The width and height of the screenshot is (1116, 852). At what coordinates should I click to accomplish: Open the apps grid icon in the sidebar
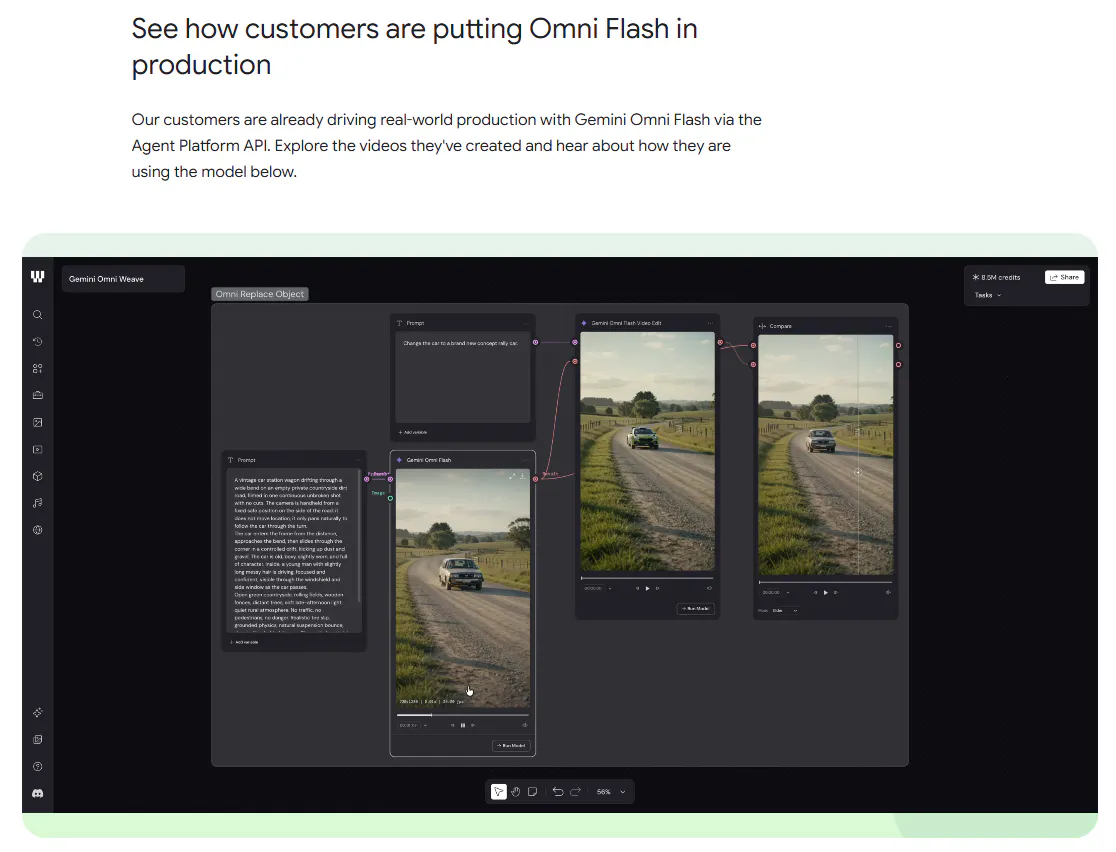pos(38,369)
